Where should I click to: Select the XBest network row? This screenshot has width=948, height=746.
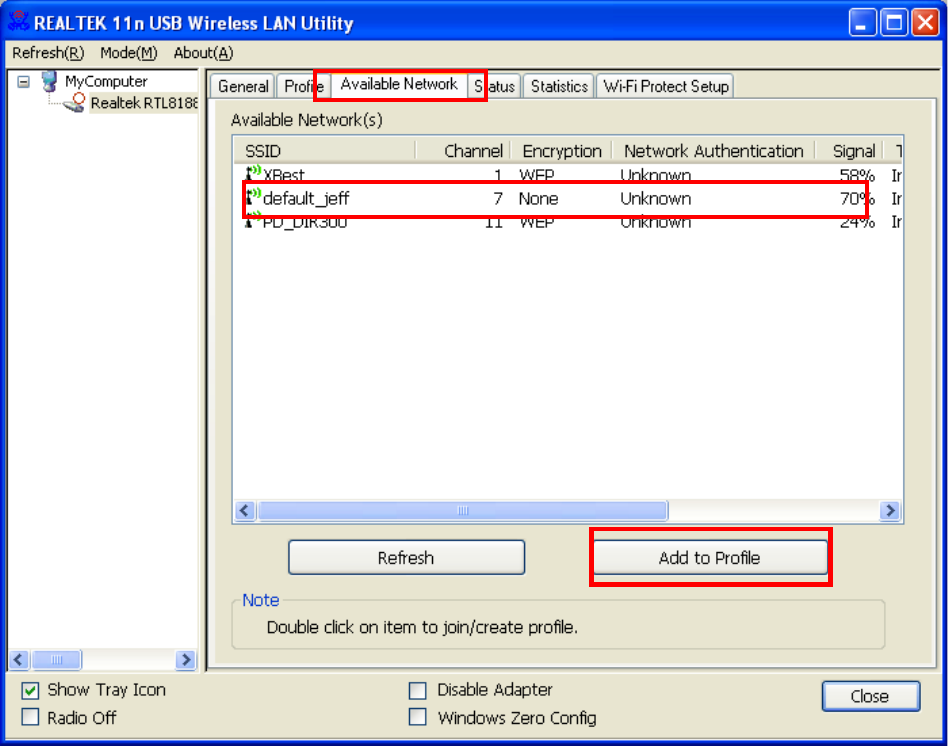pos(567,175)
